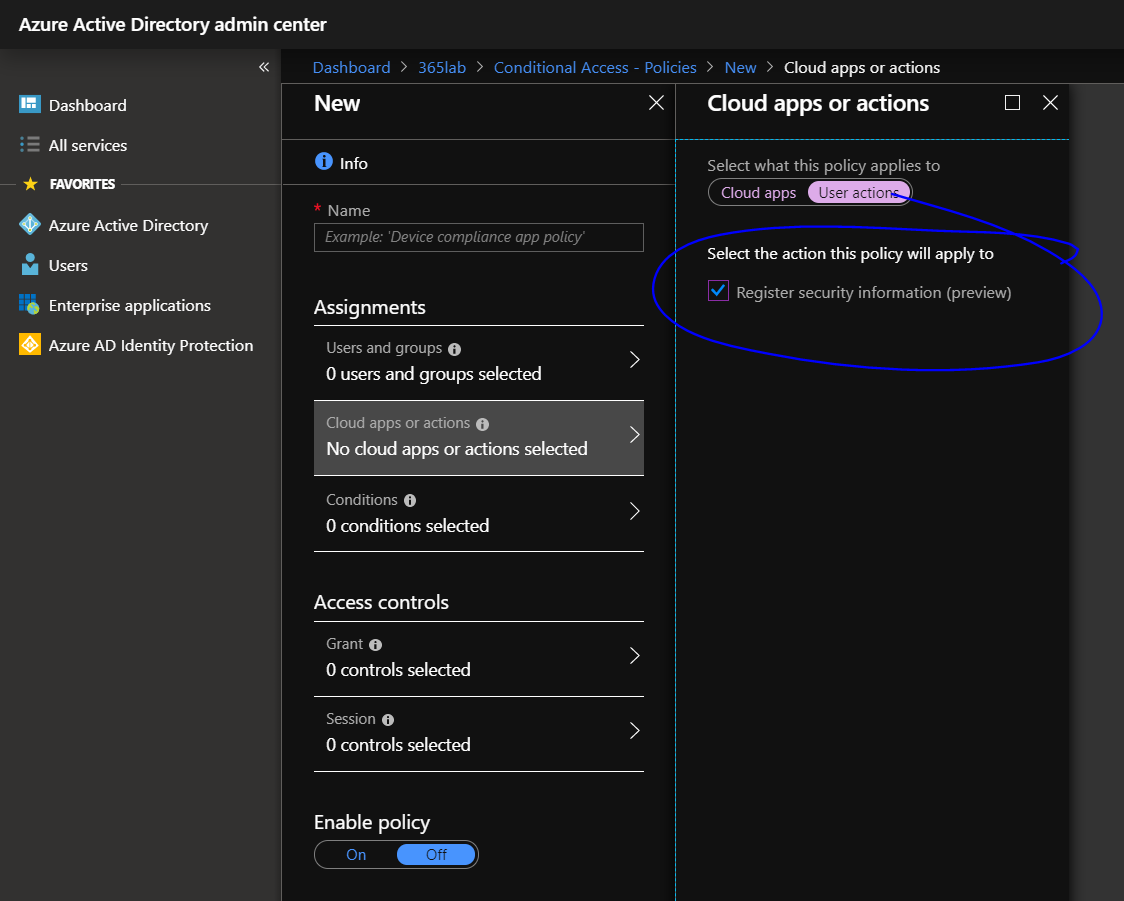Go to Conditional Access - Policies breadcrumb

[595, 67]
